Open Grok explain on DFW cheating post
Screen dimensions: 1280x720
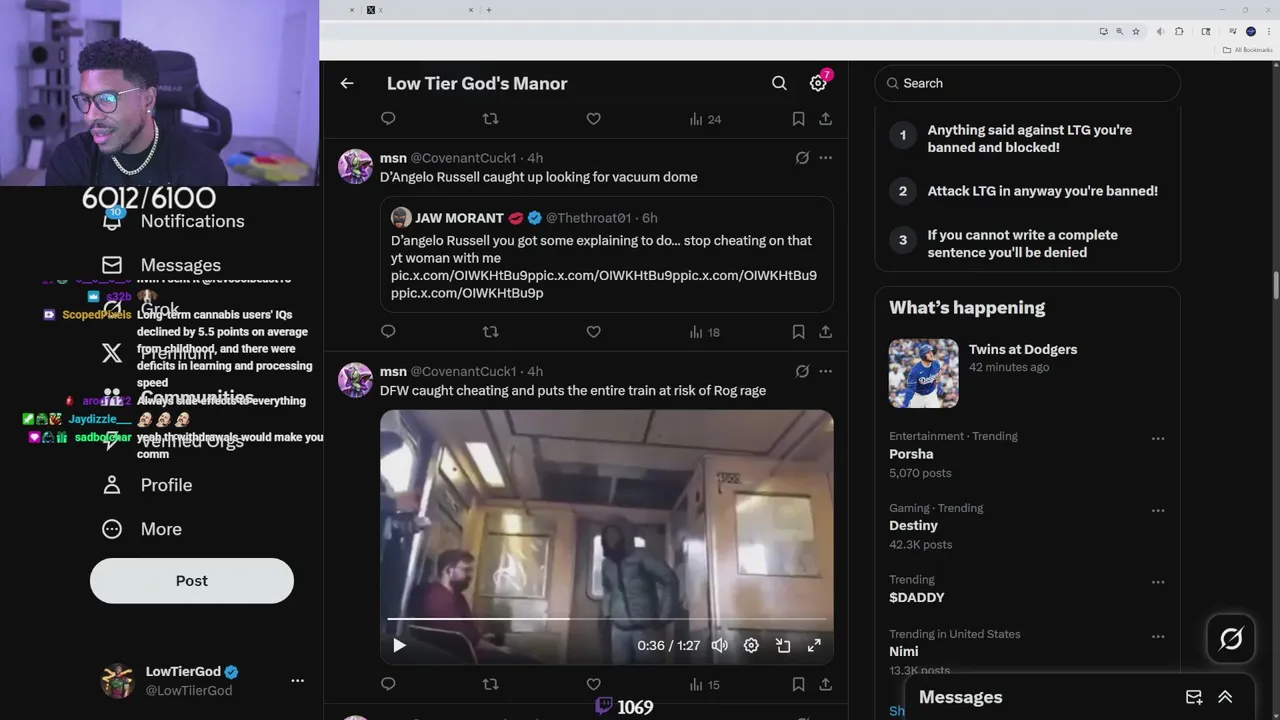(802, 371)
